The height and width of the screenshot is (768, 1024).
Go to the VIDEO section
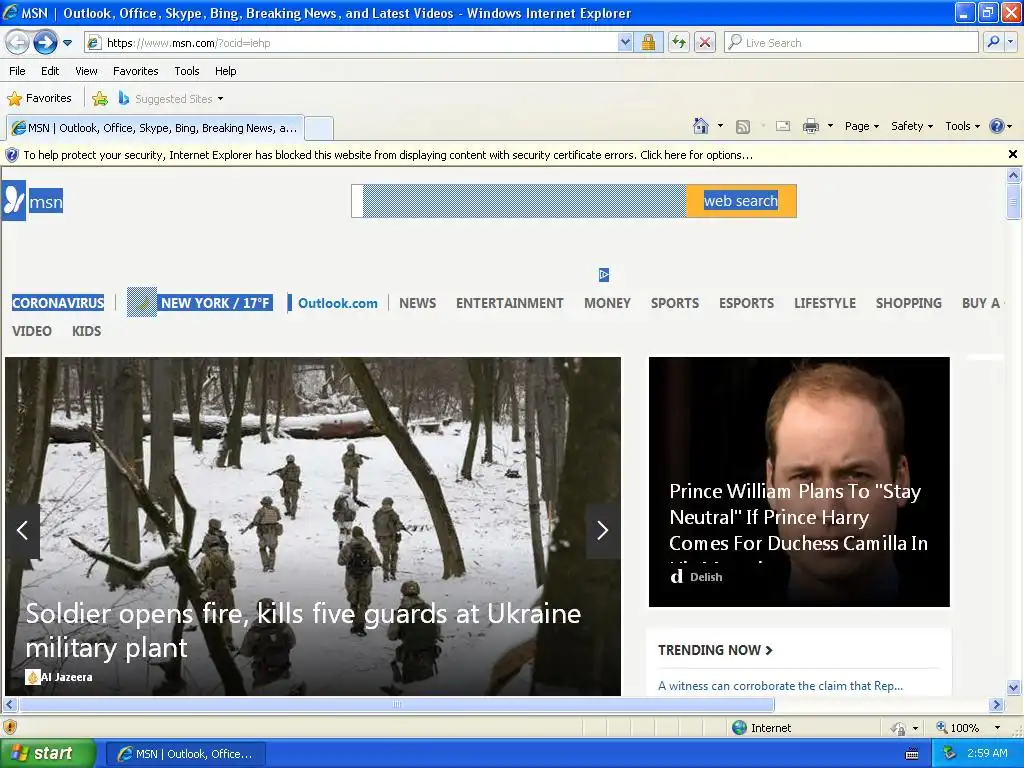coord(31,331)
